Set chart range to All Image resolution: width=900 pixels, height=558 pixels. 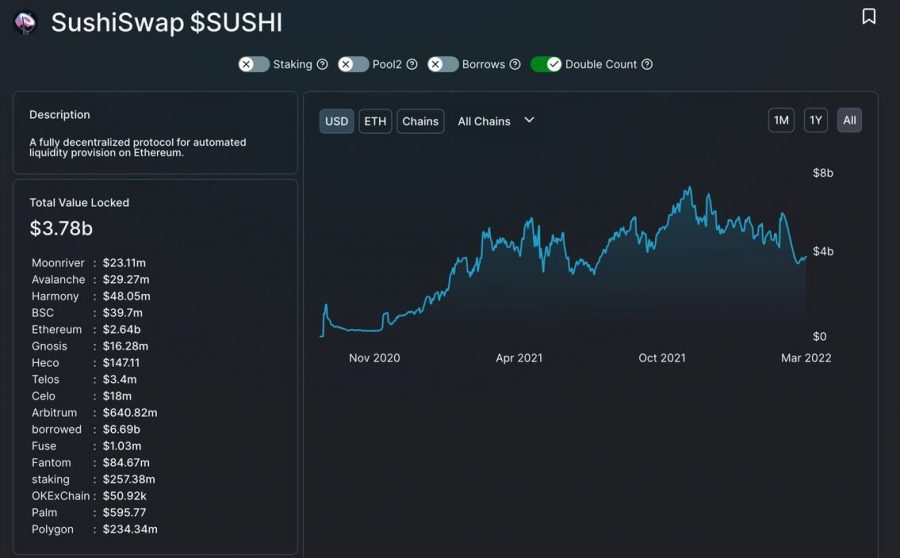[x=849, y=120]
